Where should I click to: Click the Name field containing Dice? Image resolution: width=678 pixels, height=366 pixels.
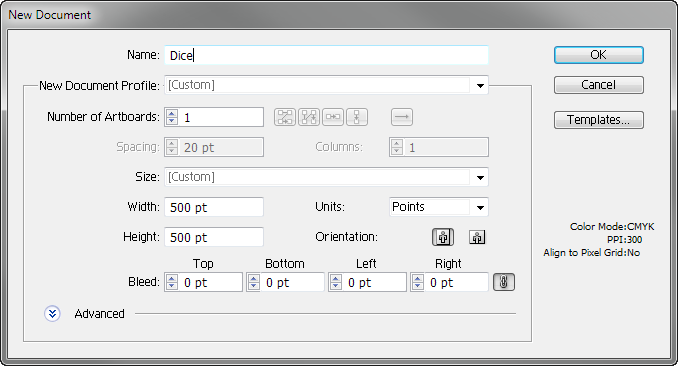click(326, 55)
